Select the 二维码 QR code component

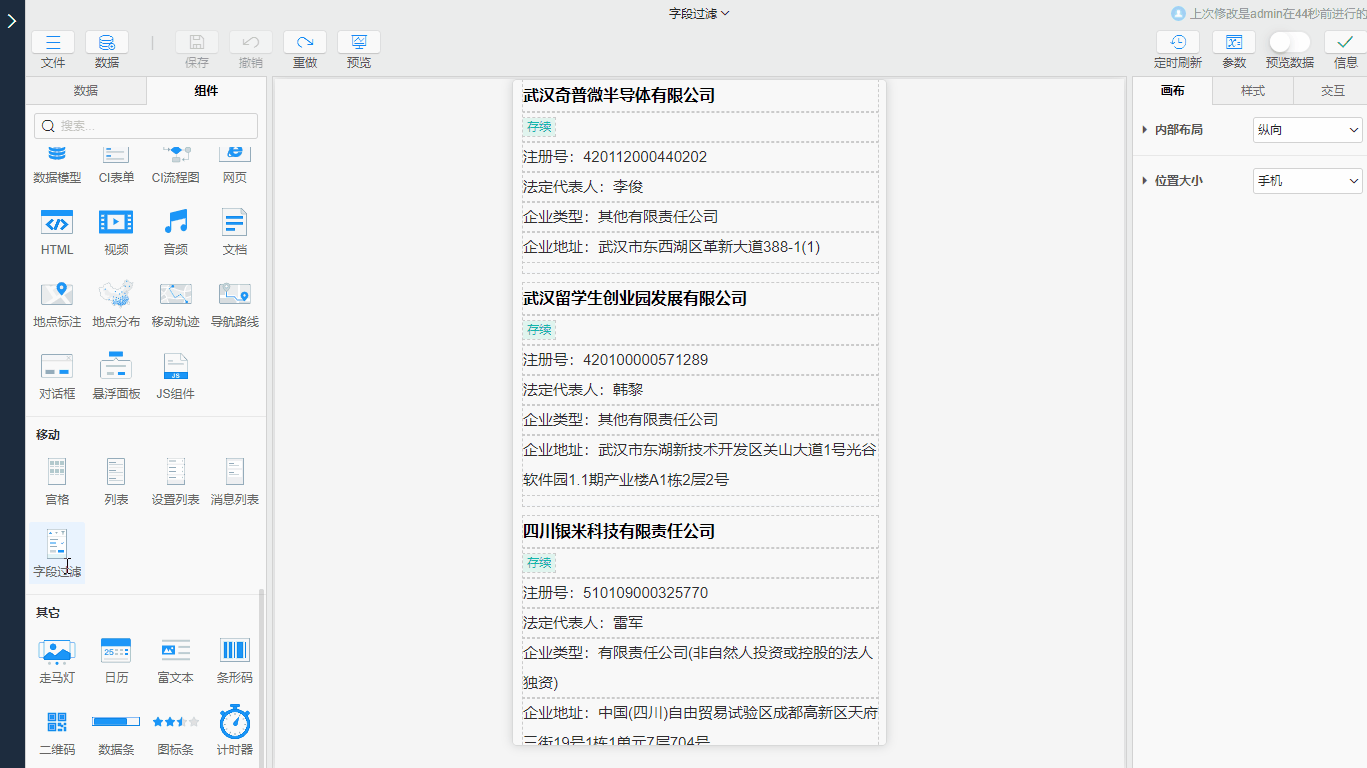click(x=57, y=723)
